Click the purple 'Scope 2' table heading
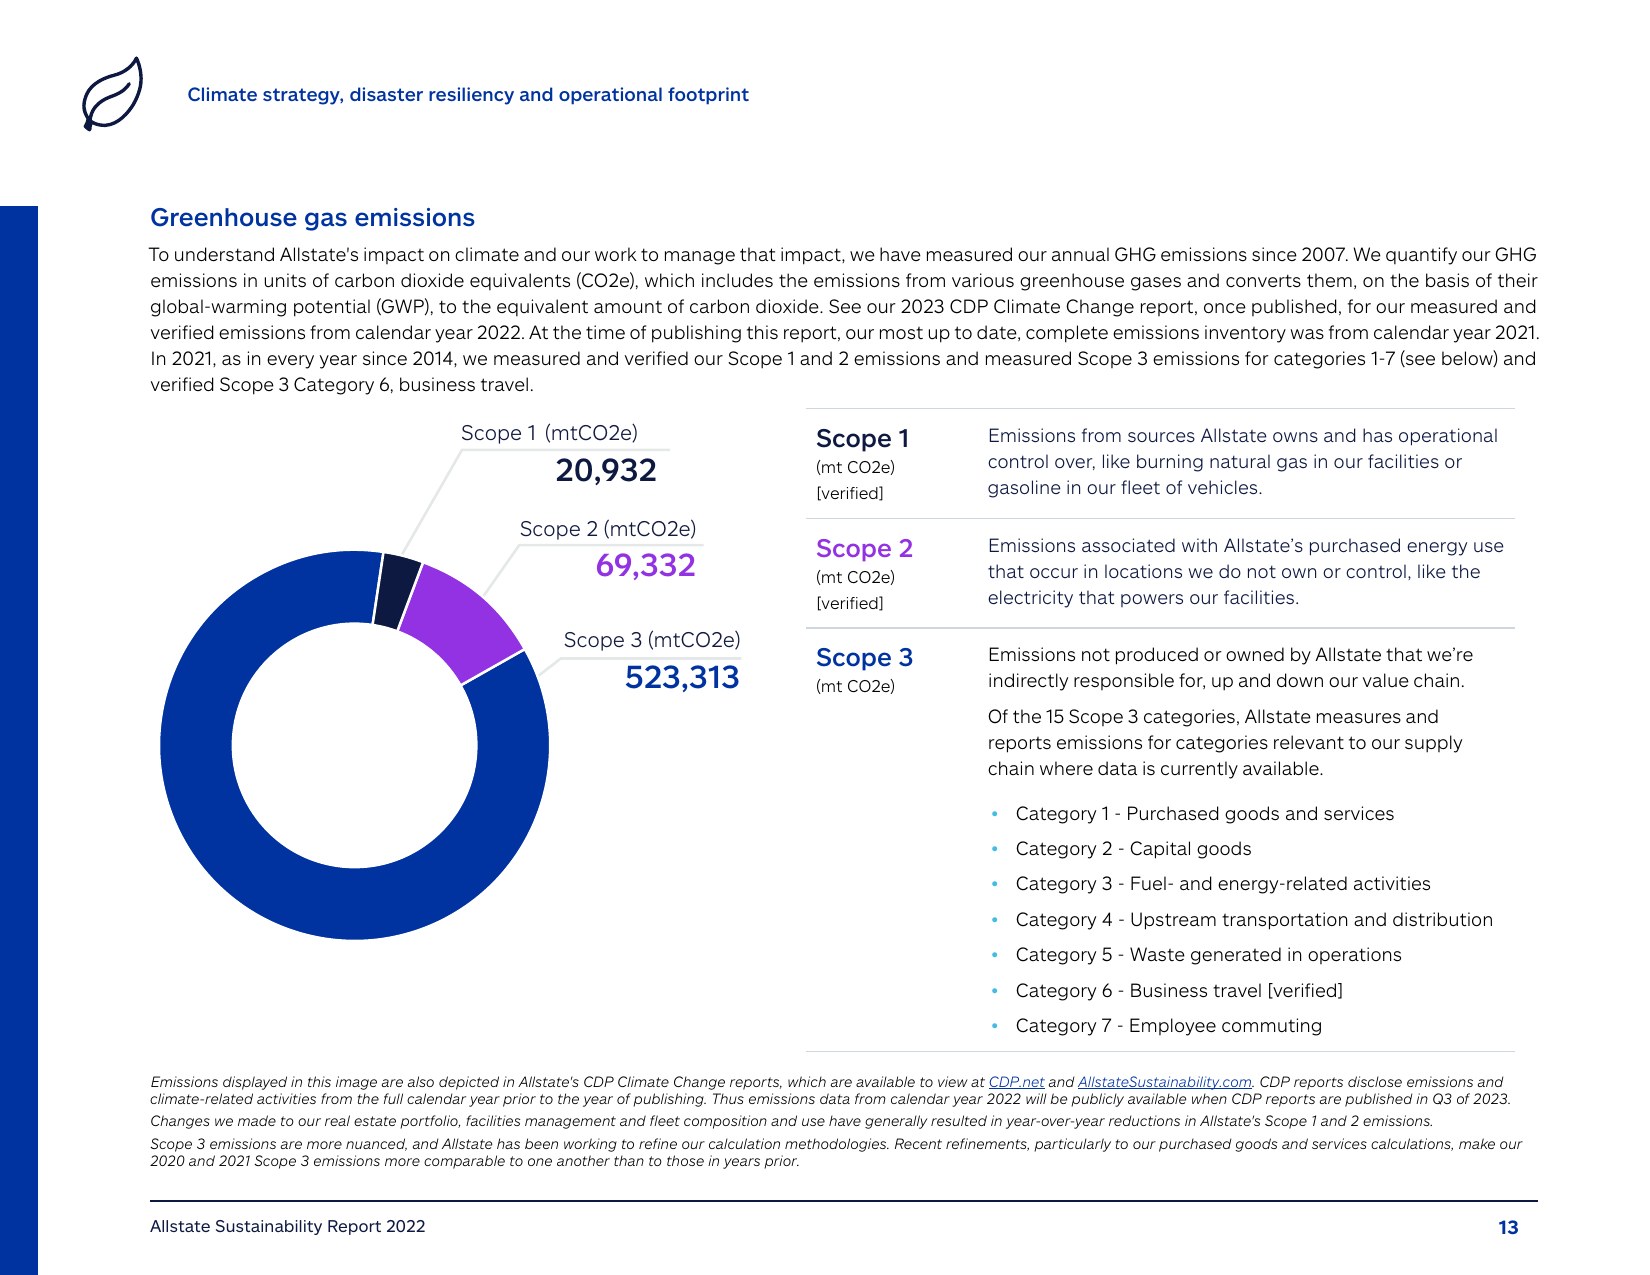This screenshot has height=1275, width=1650. pyautogui.click(x=864, y=548)
